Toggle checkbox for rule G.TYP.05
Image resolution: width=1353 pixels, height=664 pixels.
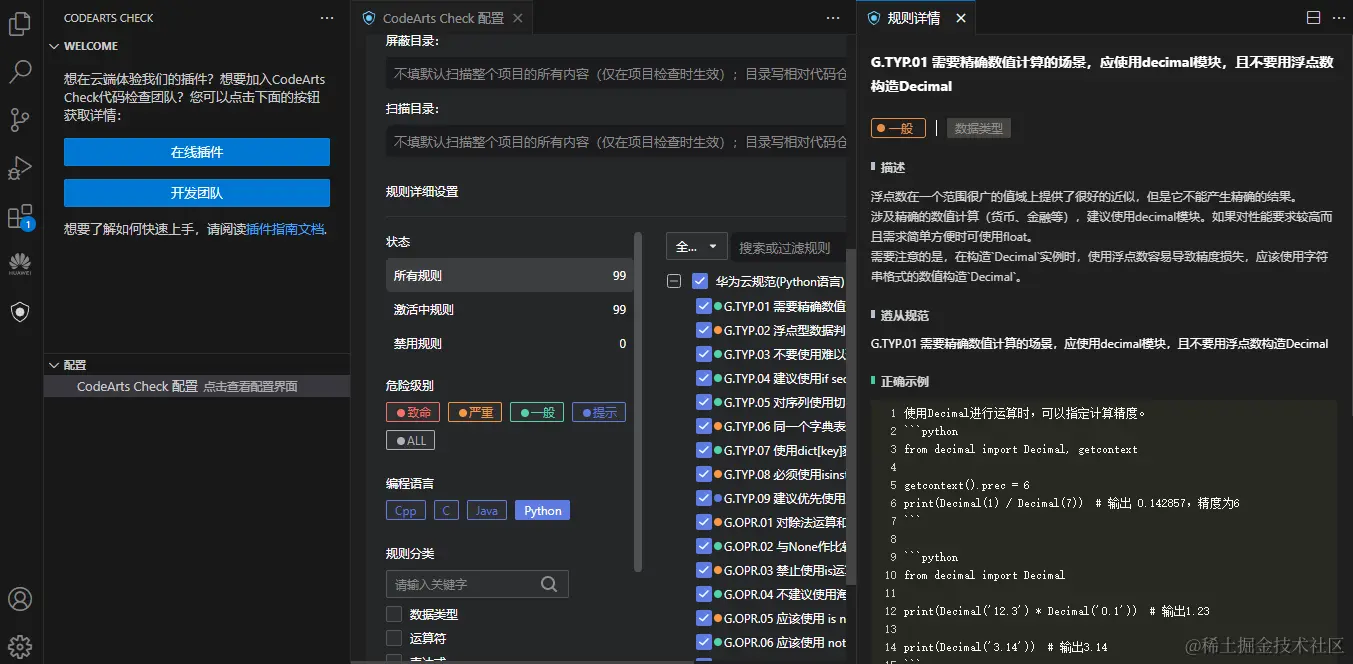703,402
